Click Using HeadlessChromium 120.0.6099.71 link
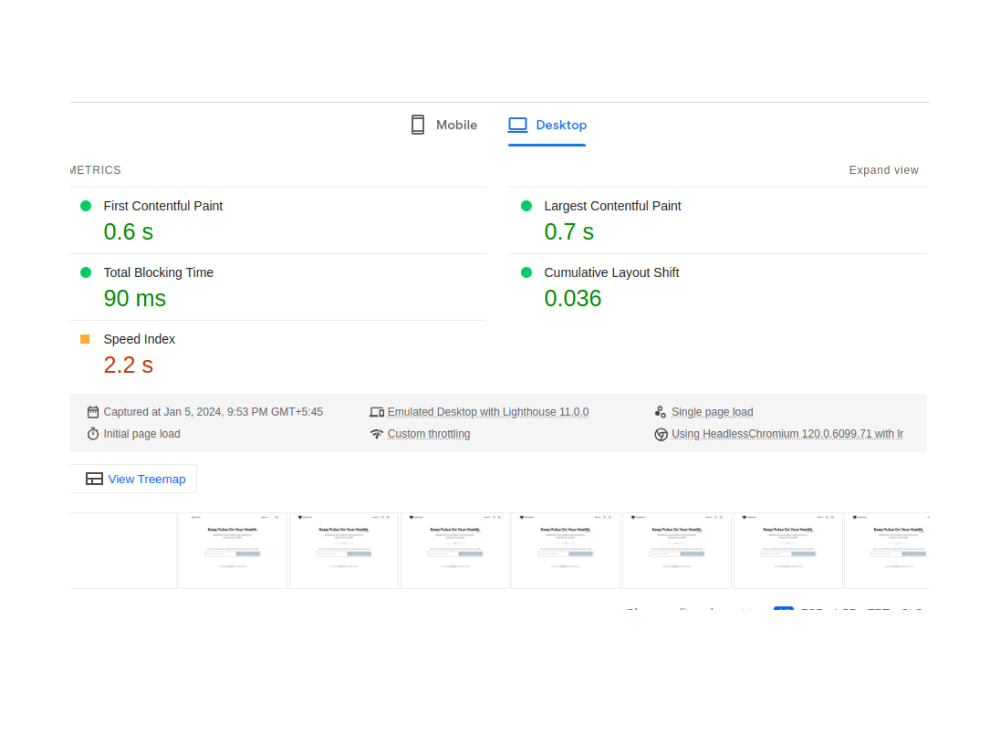This screenshot has height=750, width=1000. (787, 434)
